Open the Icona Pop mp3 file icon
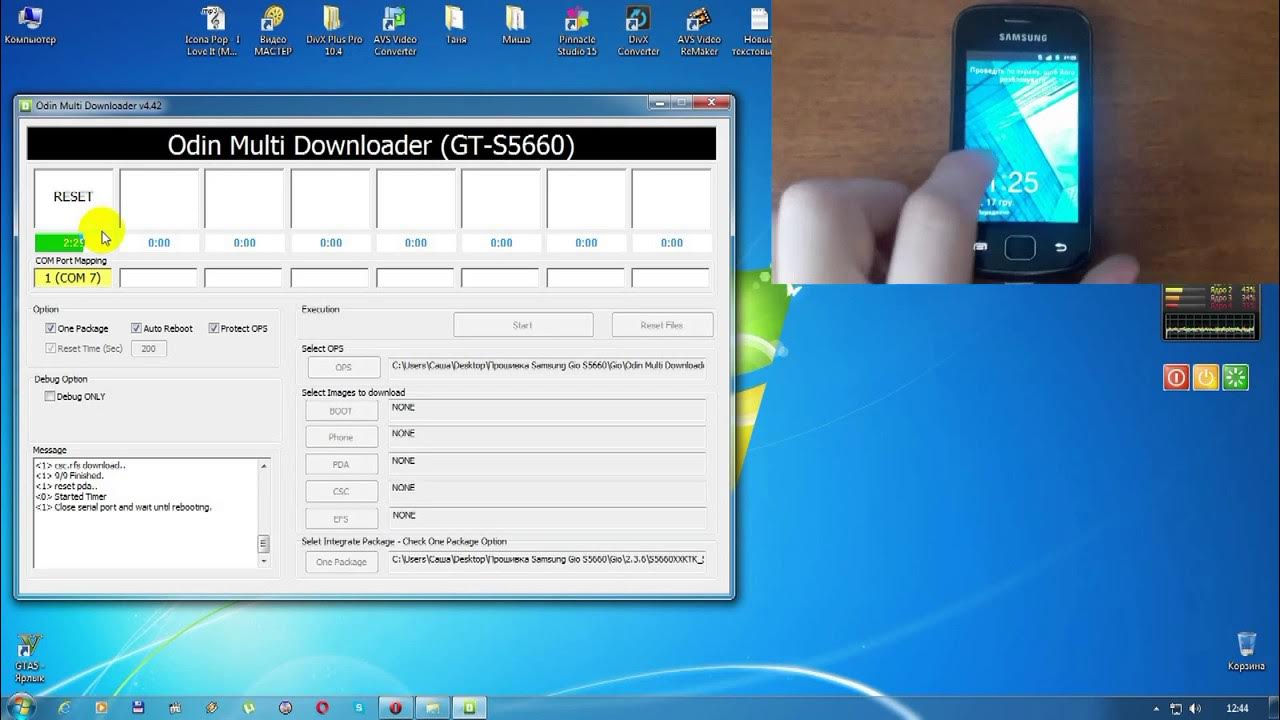Screen dimensions: 1280x720 click(x=212, y=30)
